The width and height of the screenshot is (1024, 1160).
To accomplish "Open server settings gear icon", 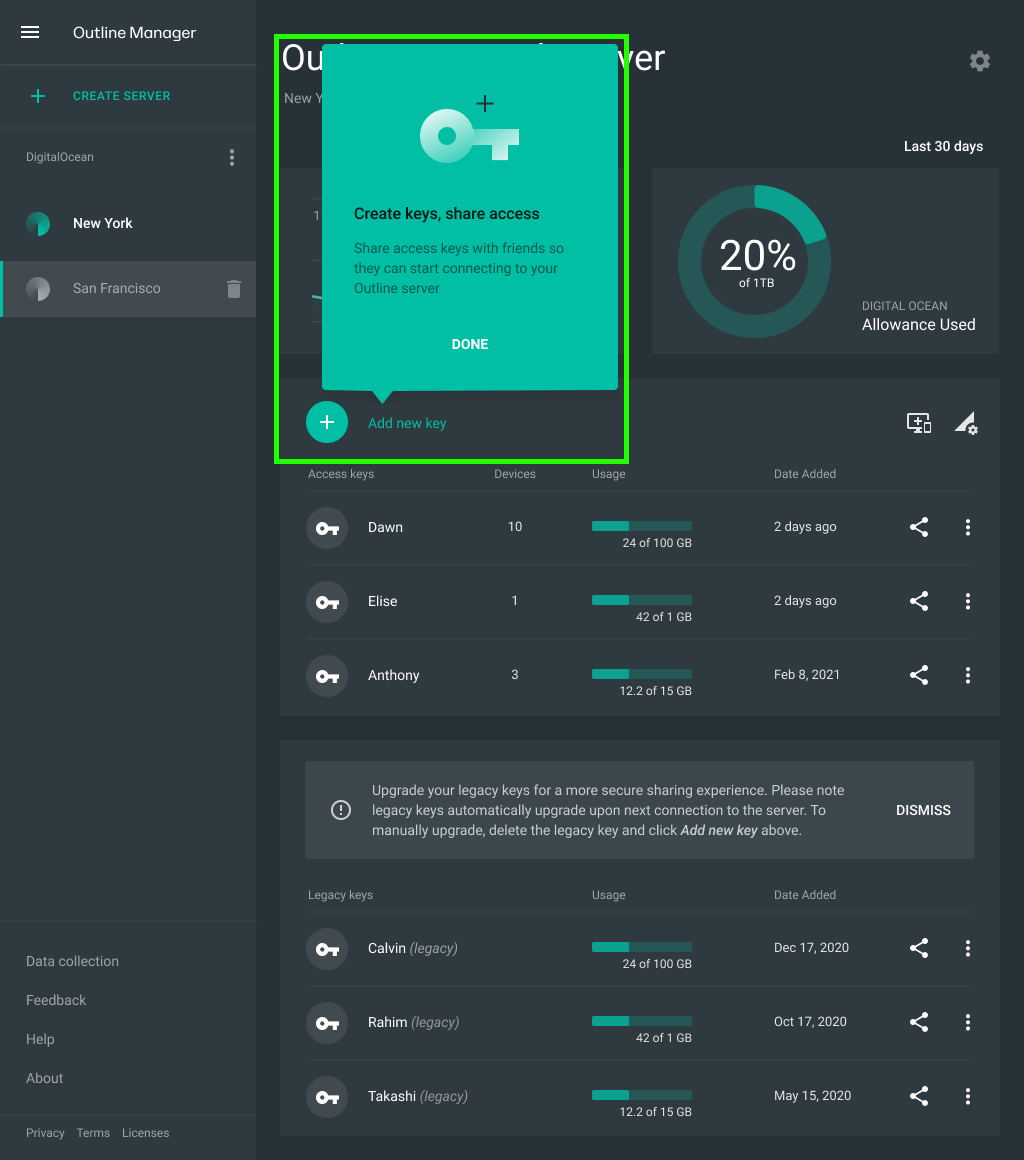I will (980, 61).
